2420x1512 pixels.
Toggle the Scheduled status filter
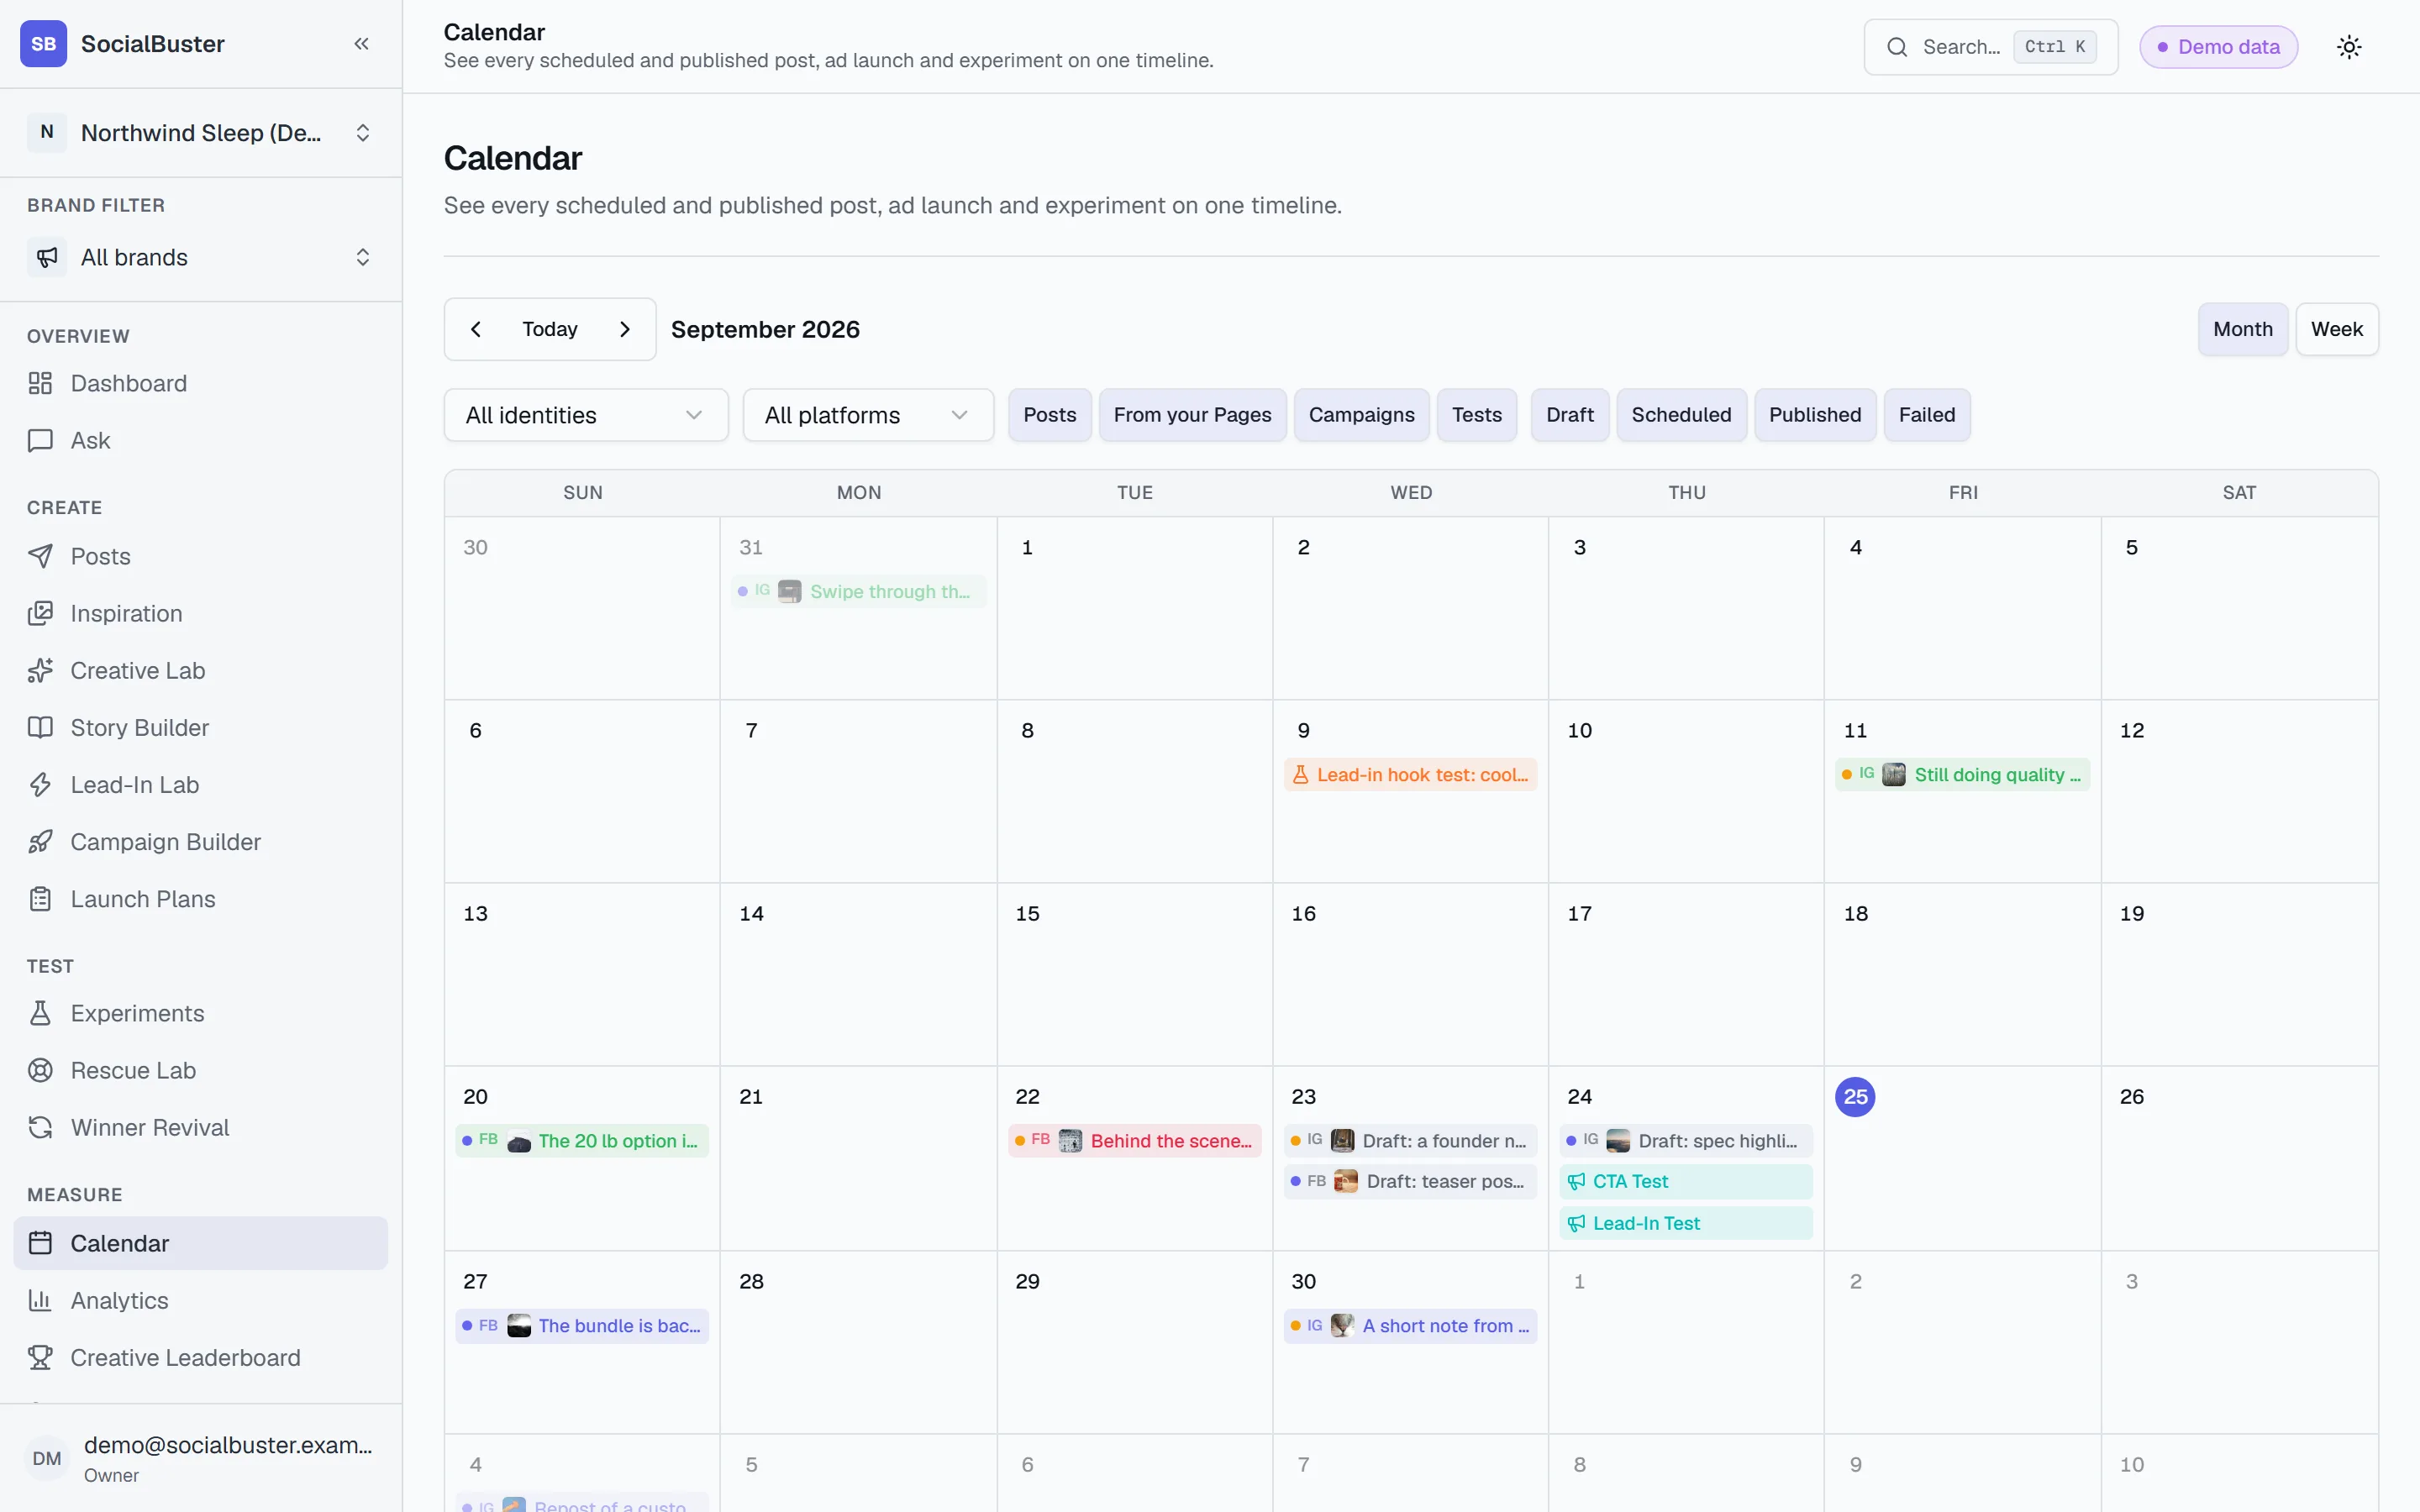[x=1681, y=415]
